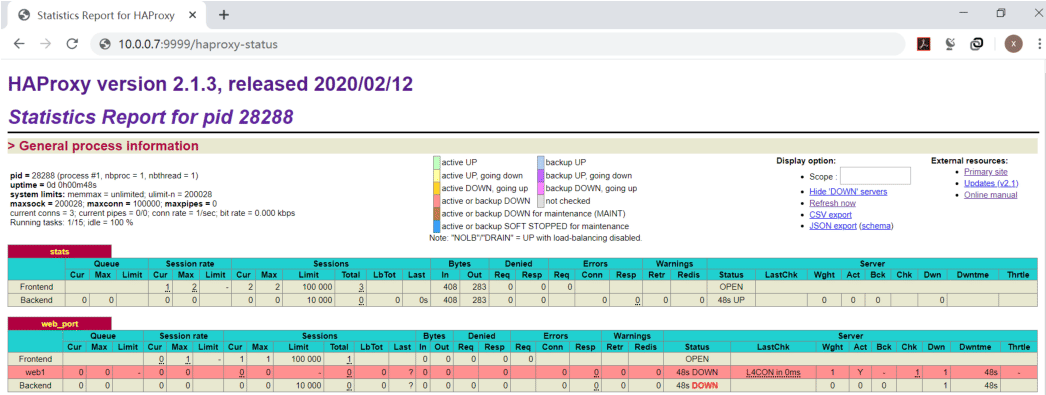Click the satellite dish extension icon
The height and width of the screenshot is (395, 1046).
[x=951, y=44]
